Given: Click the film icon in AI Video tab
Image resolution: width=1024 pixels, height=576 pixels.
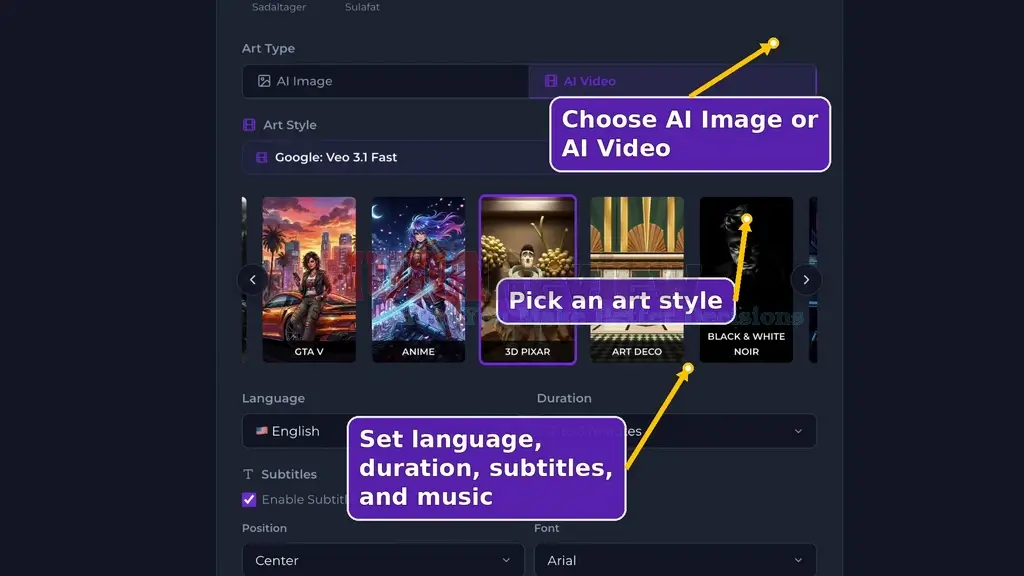Looking at the screenshot, I should pos(551,81).
